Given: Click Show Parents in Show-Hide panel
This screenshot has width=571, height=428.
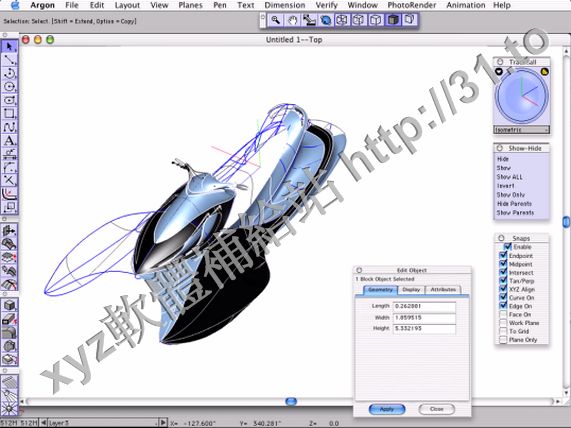Looking at the screenshot, I should (x=515, y=213).
